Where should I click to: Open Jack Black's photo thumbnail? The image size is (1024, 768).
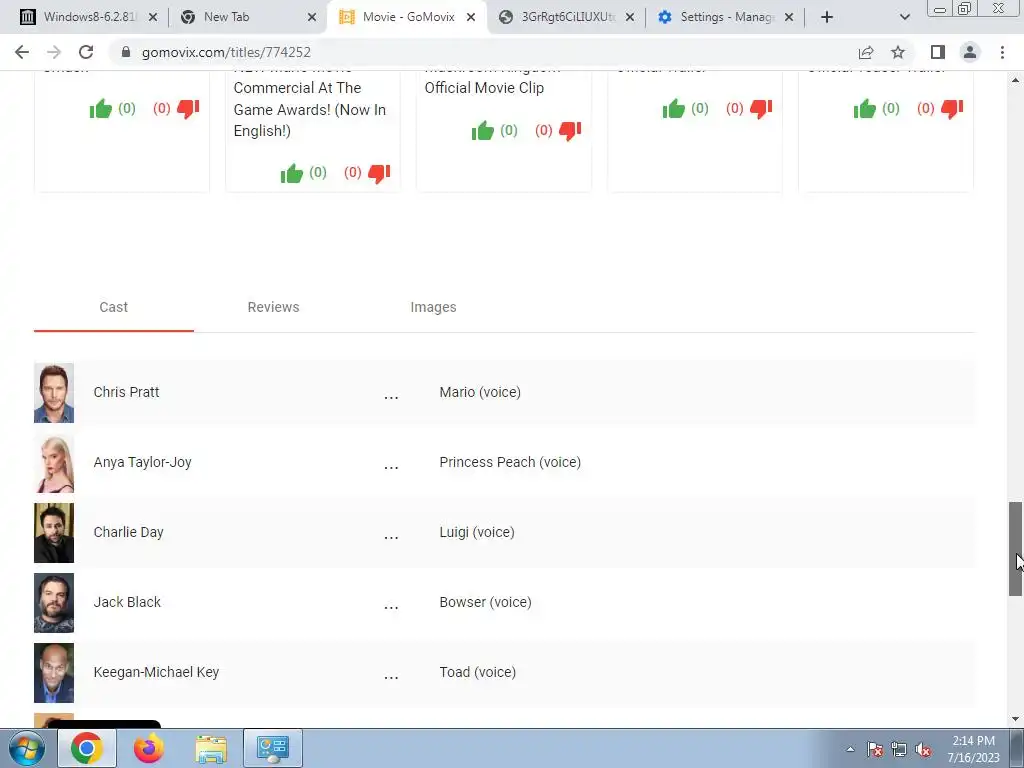point(54,603)
